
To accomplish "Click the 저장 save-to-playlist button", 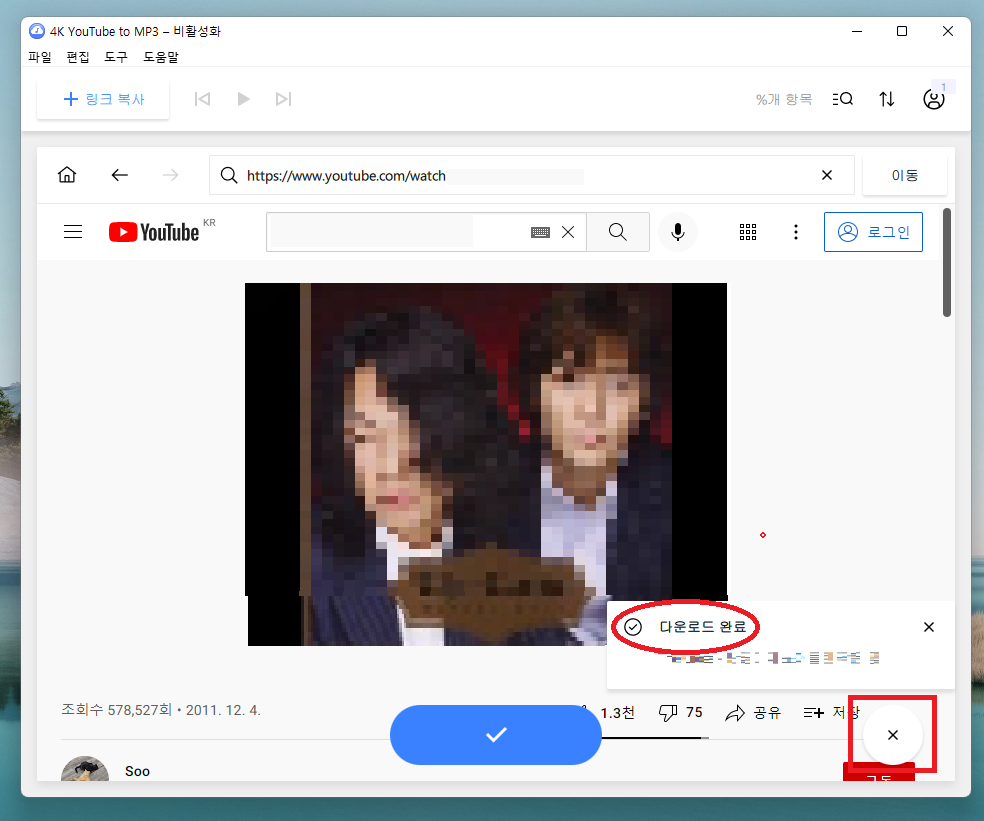I will [832, 712].
